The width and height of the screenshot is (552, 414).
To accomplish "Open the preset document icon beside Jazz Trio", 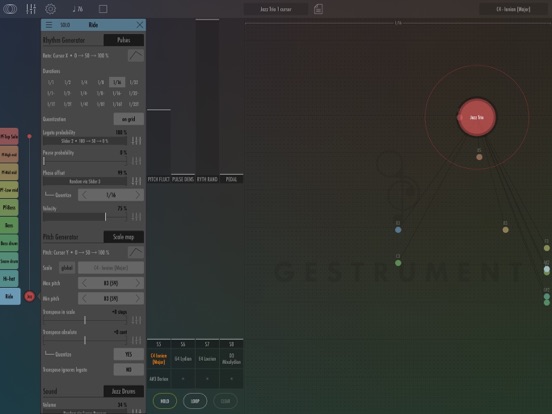I will click(x=318, y=9).
